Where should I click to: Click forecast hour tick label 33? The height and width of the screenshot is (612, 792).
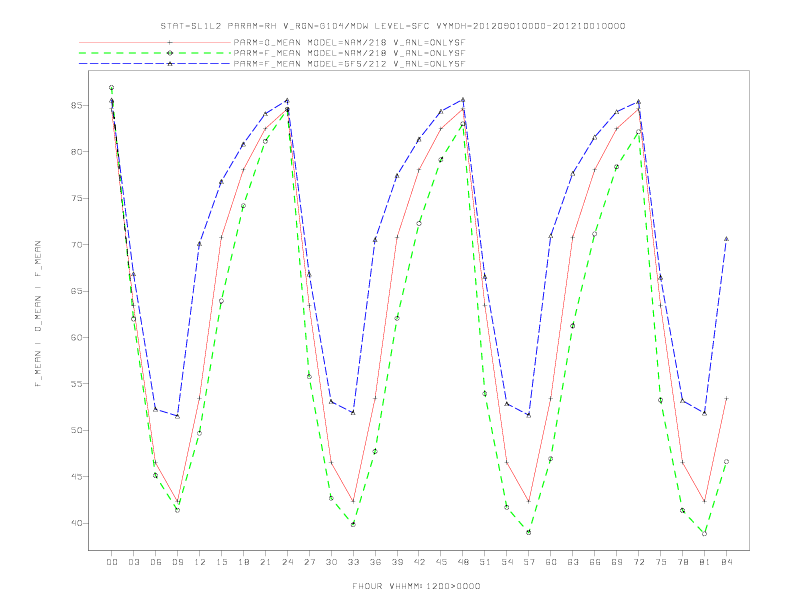tap(354, 562)
